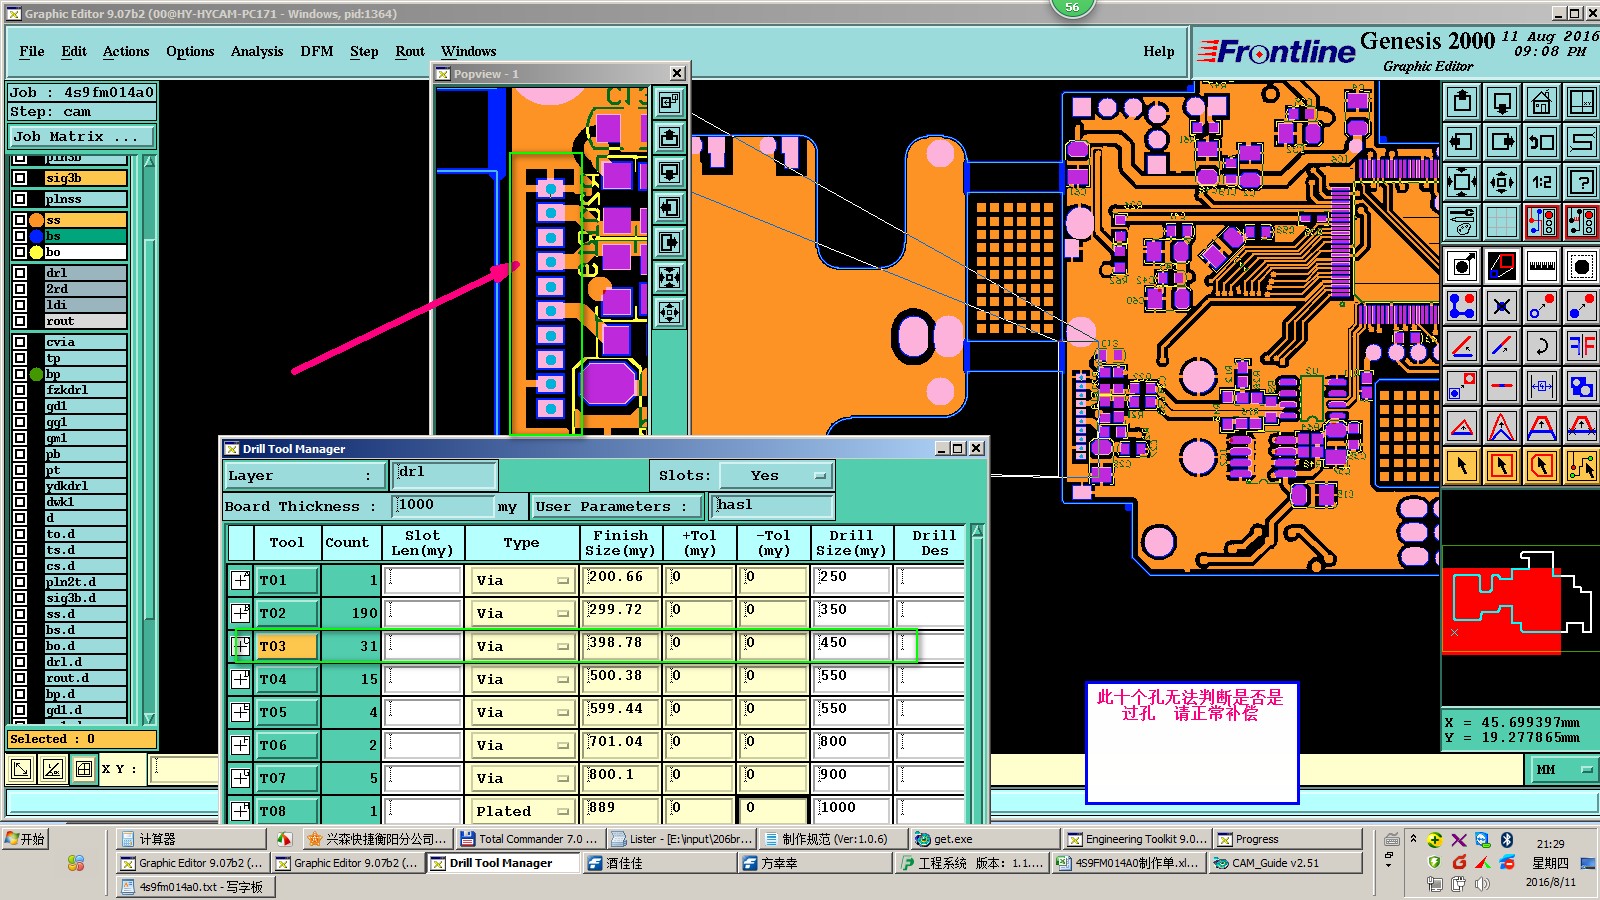This screenshot has height=900, width=1600.
Task: Toggle the bo layer checkbox
Action: 20,252
